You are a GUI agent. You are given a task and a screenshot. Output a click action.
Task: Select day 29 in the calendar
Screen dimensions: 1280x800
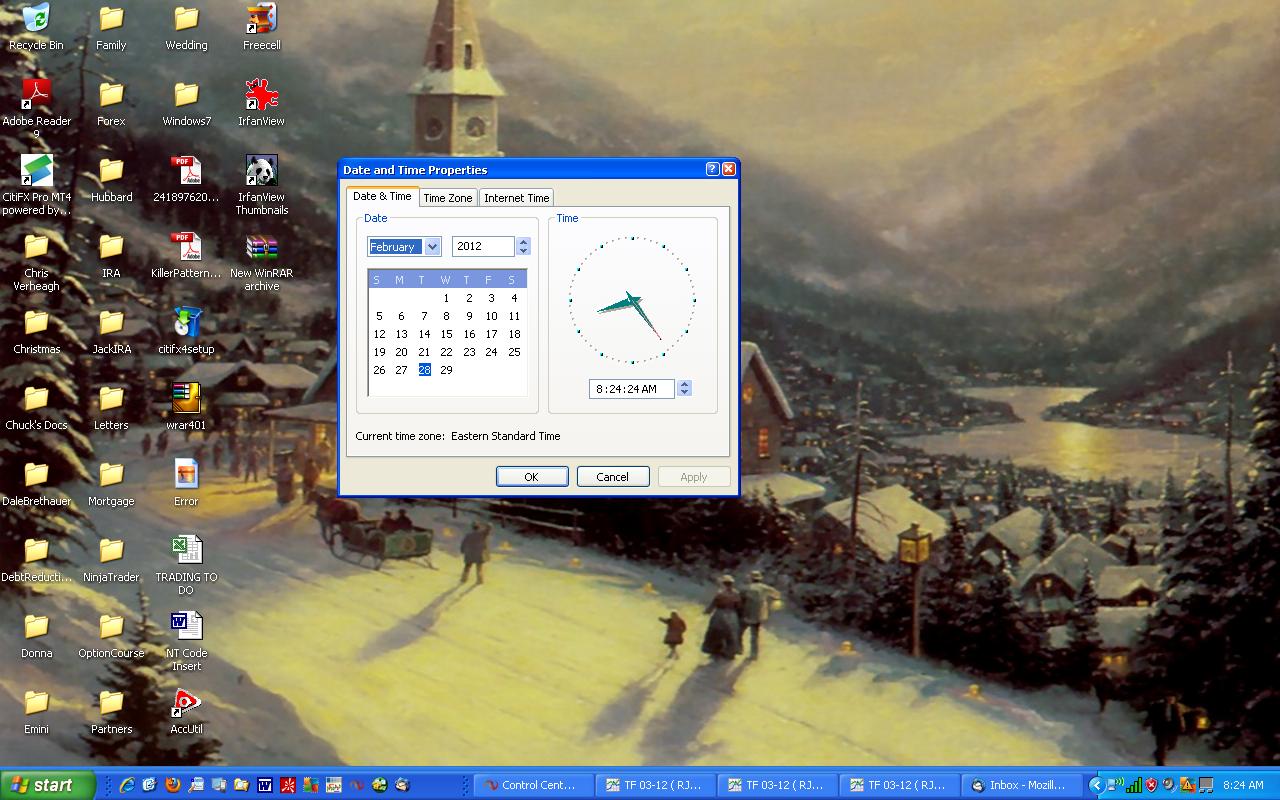(x=446, y=370)
